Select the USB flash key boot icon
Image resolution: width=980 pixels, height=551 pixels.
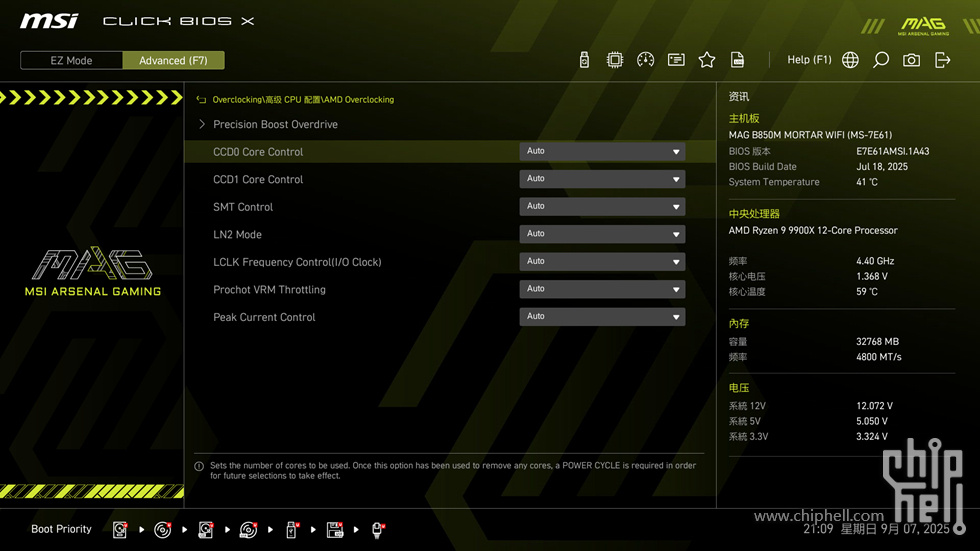(292, 530)
